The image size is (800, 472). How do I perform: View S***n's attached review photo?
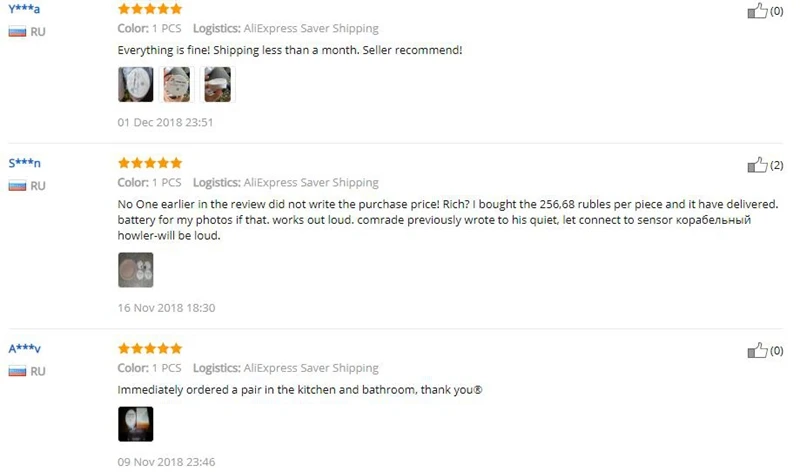[x=136, y=270]
